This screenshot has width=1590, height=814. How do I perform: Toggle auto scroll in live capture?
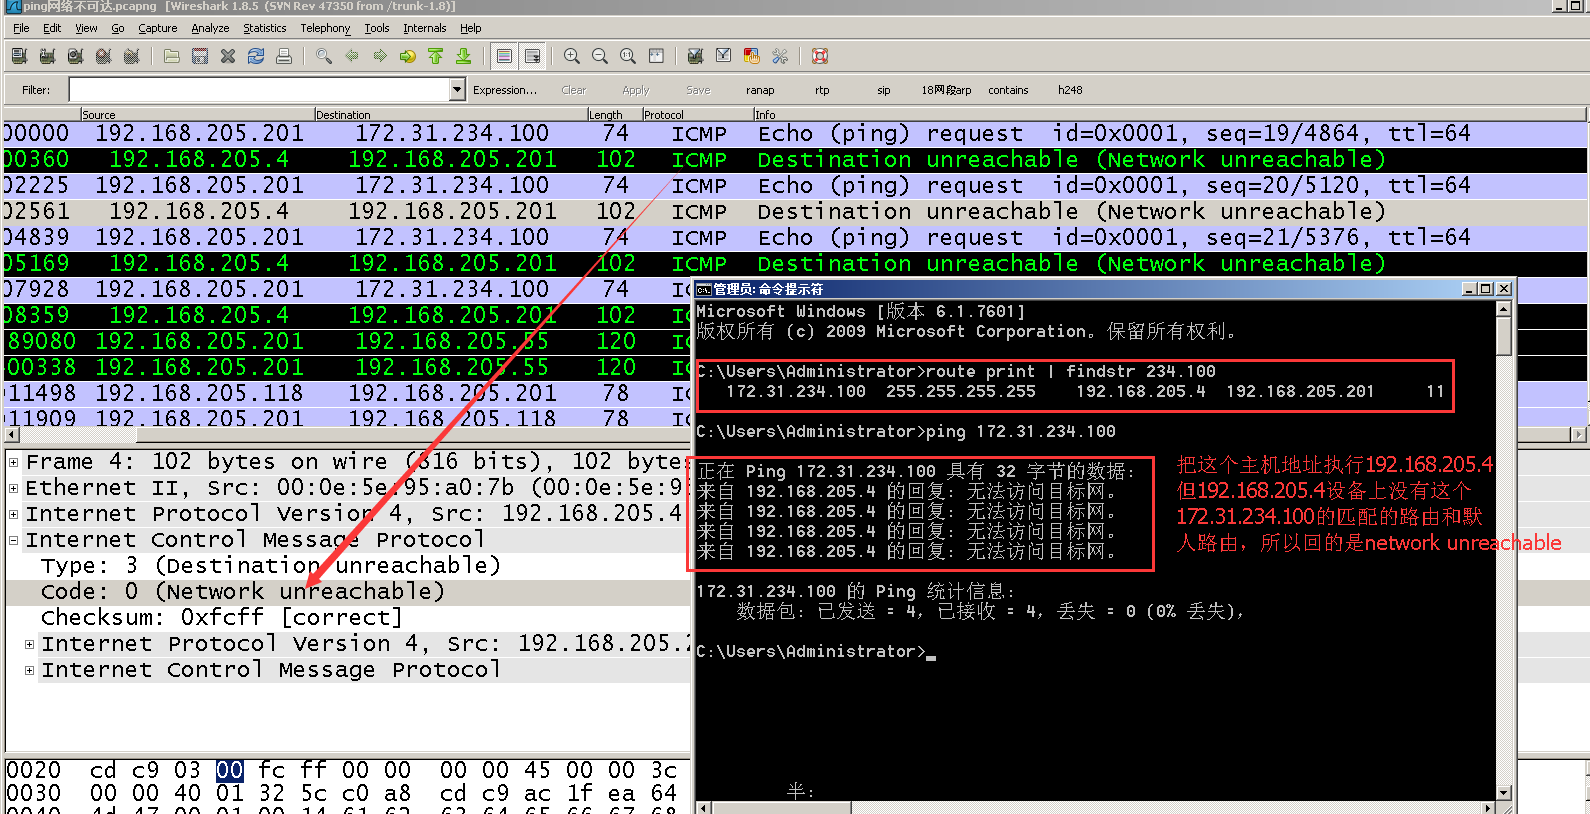tap(532, 56)
